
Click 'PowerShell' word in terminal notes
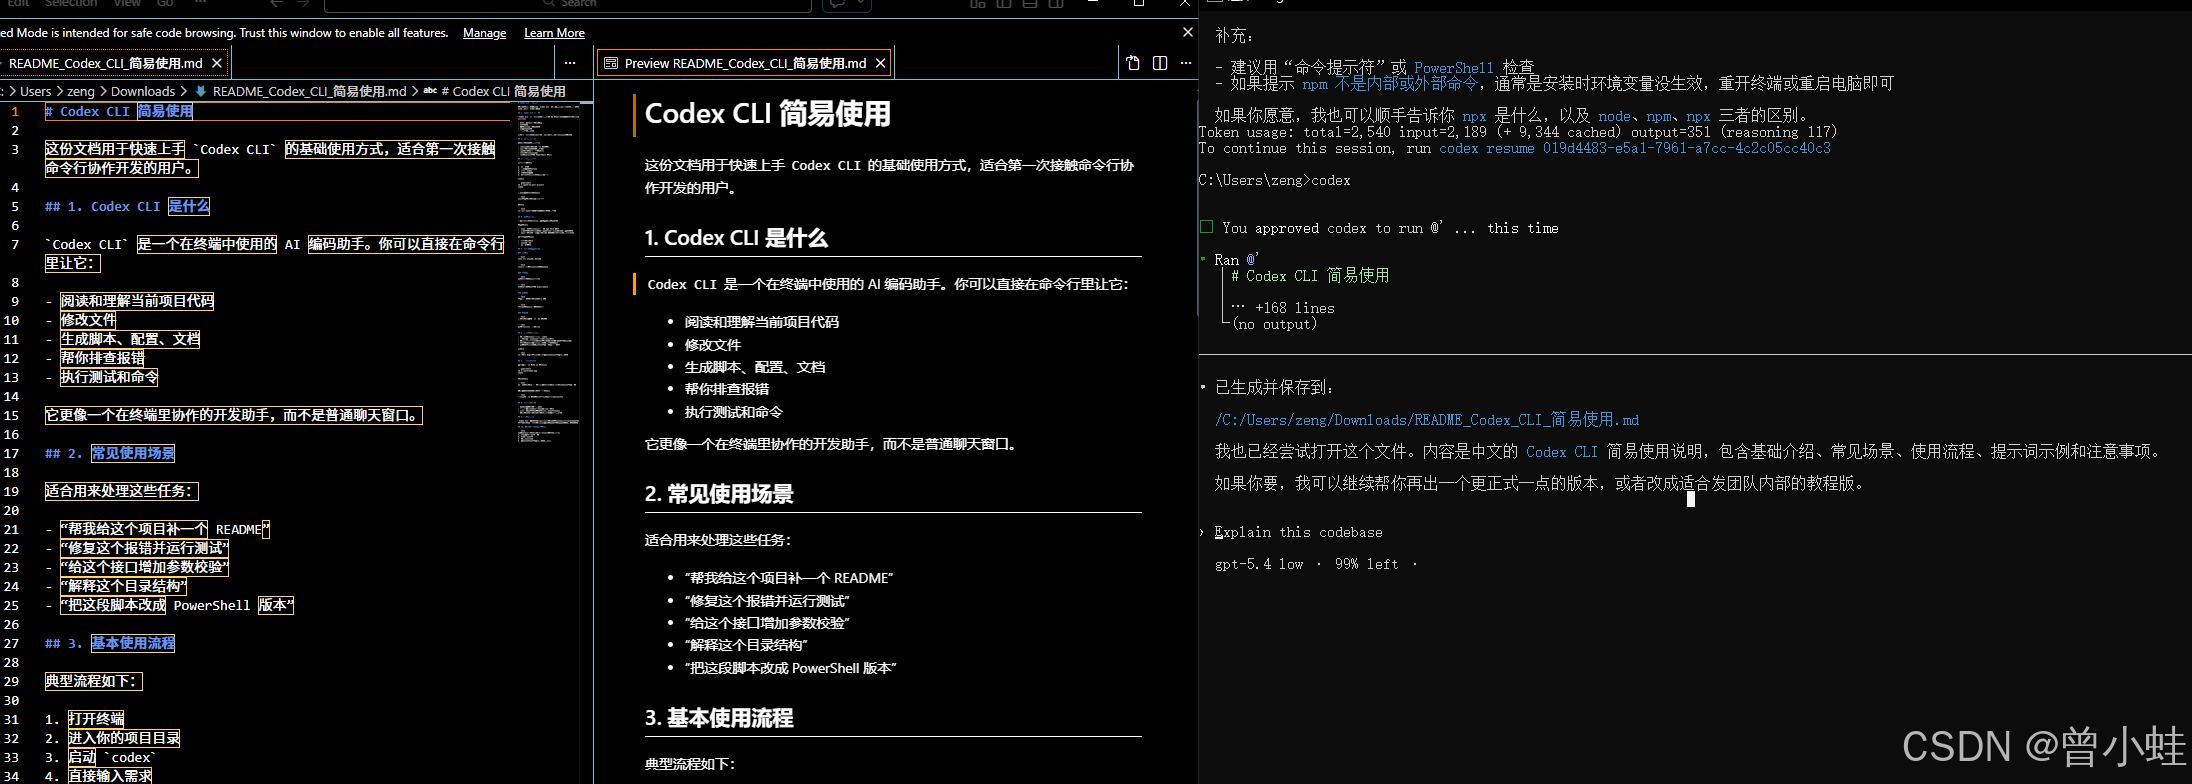[x=1454, y=67]
